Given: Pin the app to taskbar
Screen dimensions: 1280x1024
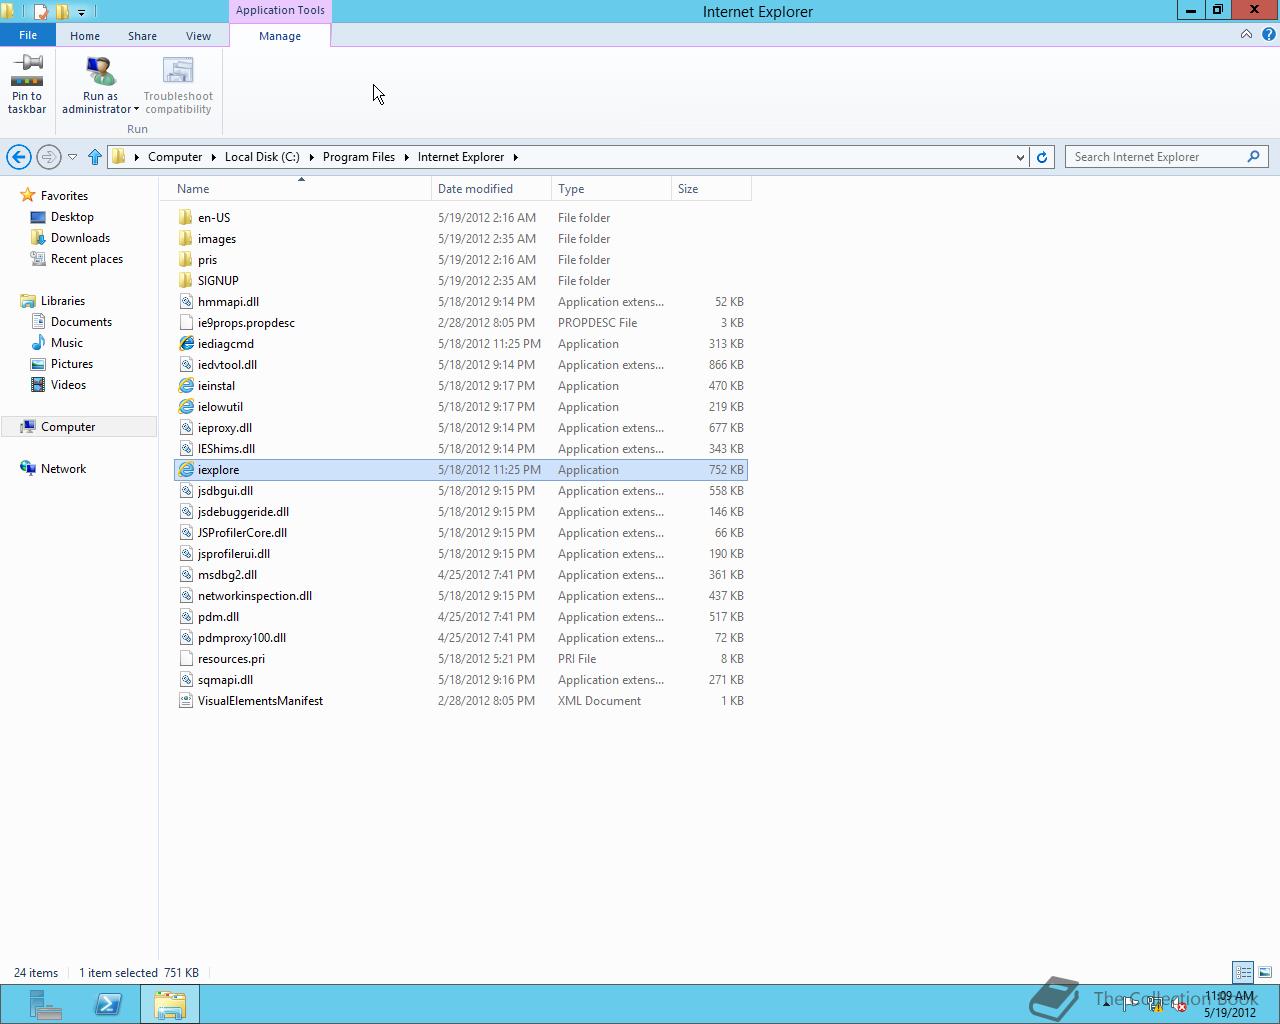Looking at the screenshot, I should tap(27, 86).
